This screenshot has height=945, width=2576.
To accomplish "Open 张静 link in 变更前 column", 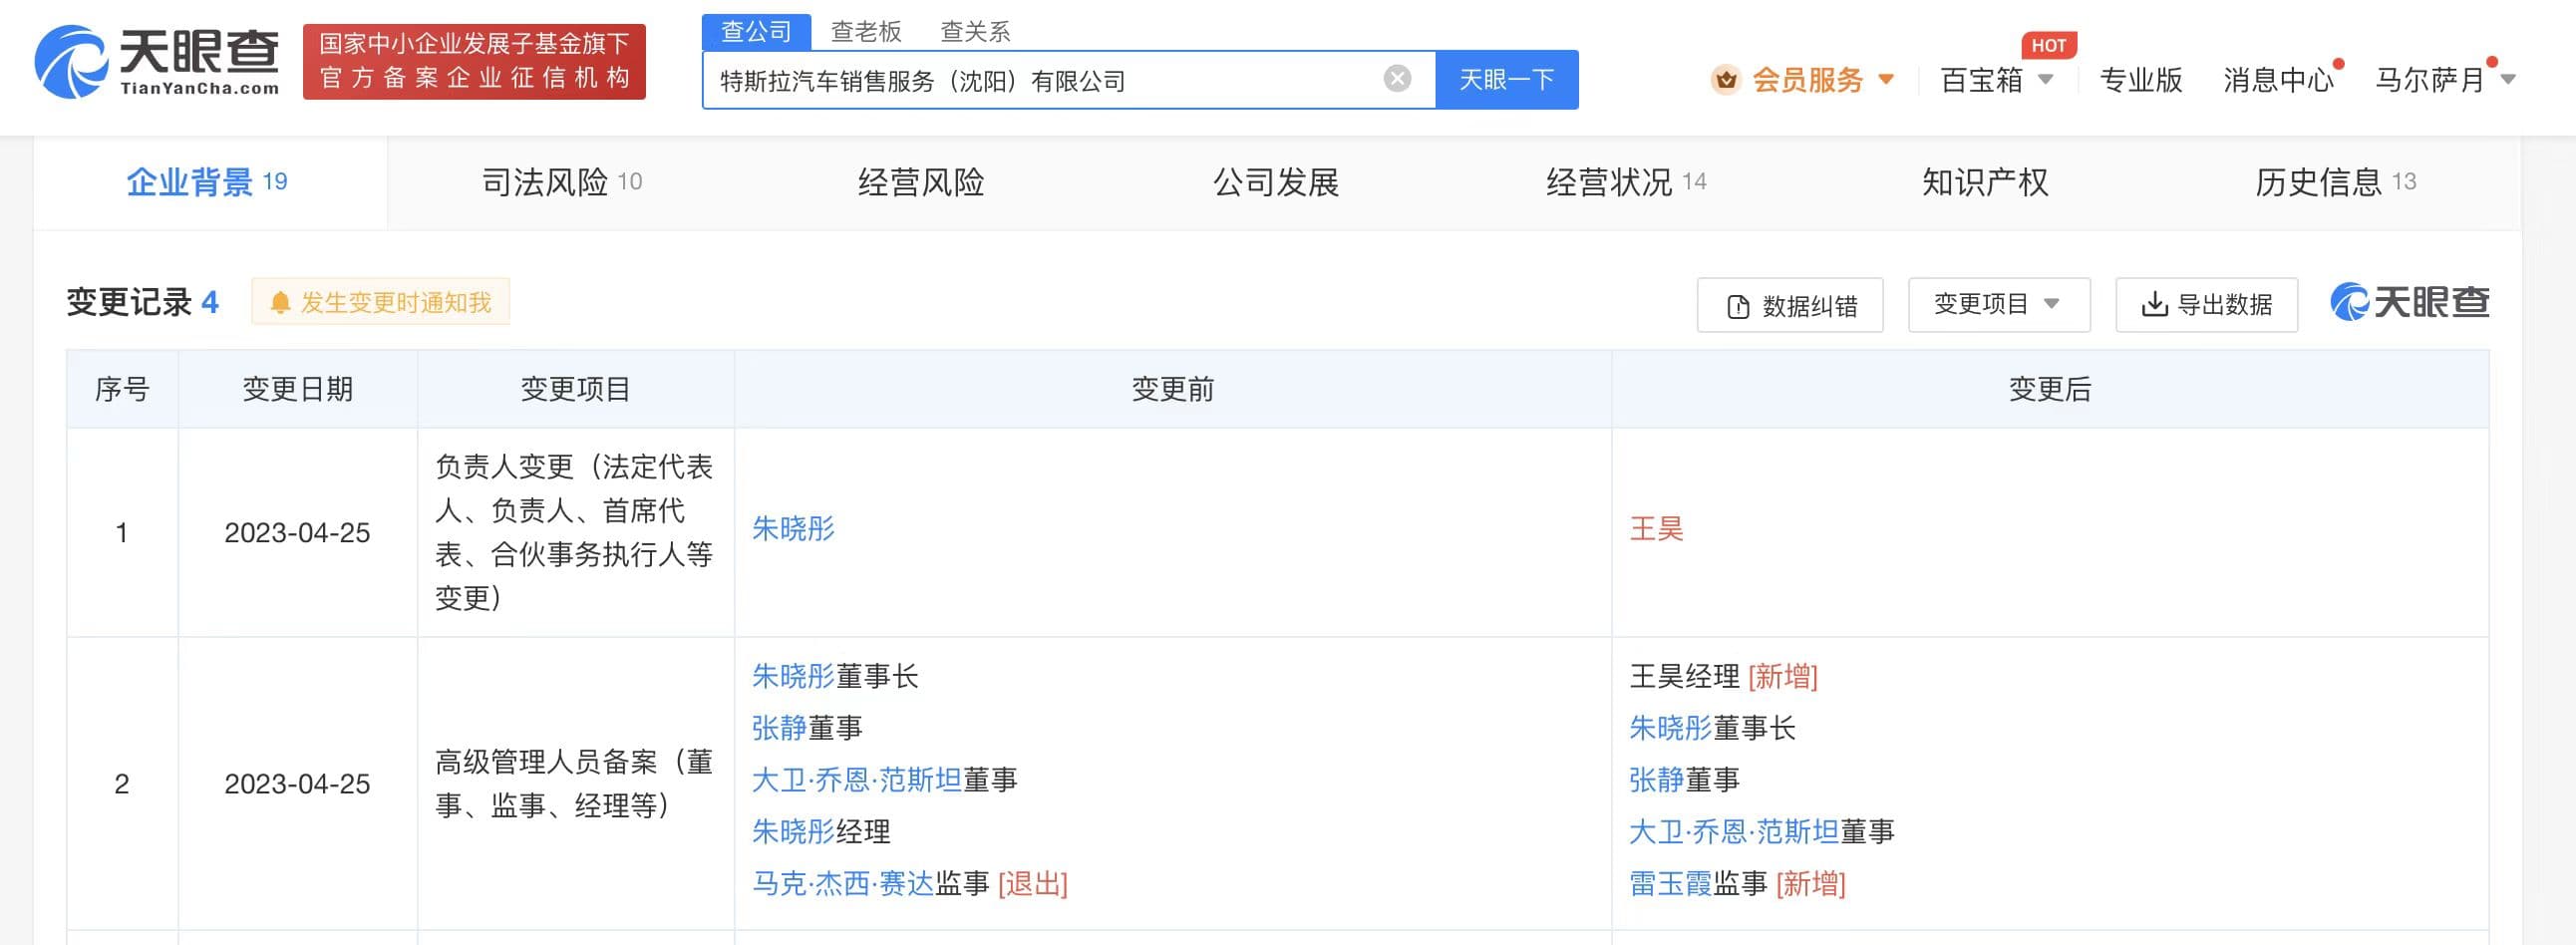I will coord(779,728).
